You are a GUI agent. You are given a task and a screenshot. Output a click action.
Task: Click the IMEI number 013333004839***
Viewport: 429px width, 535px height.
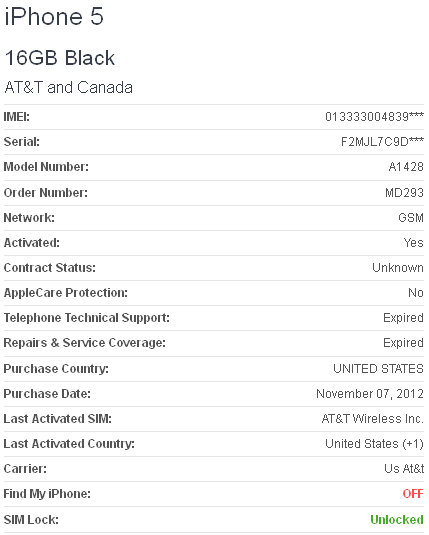pyautogui.click(x=374, y=117)
